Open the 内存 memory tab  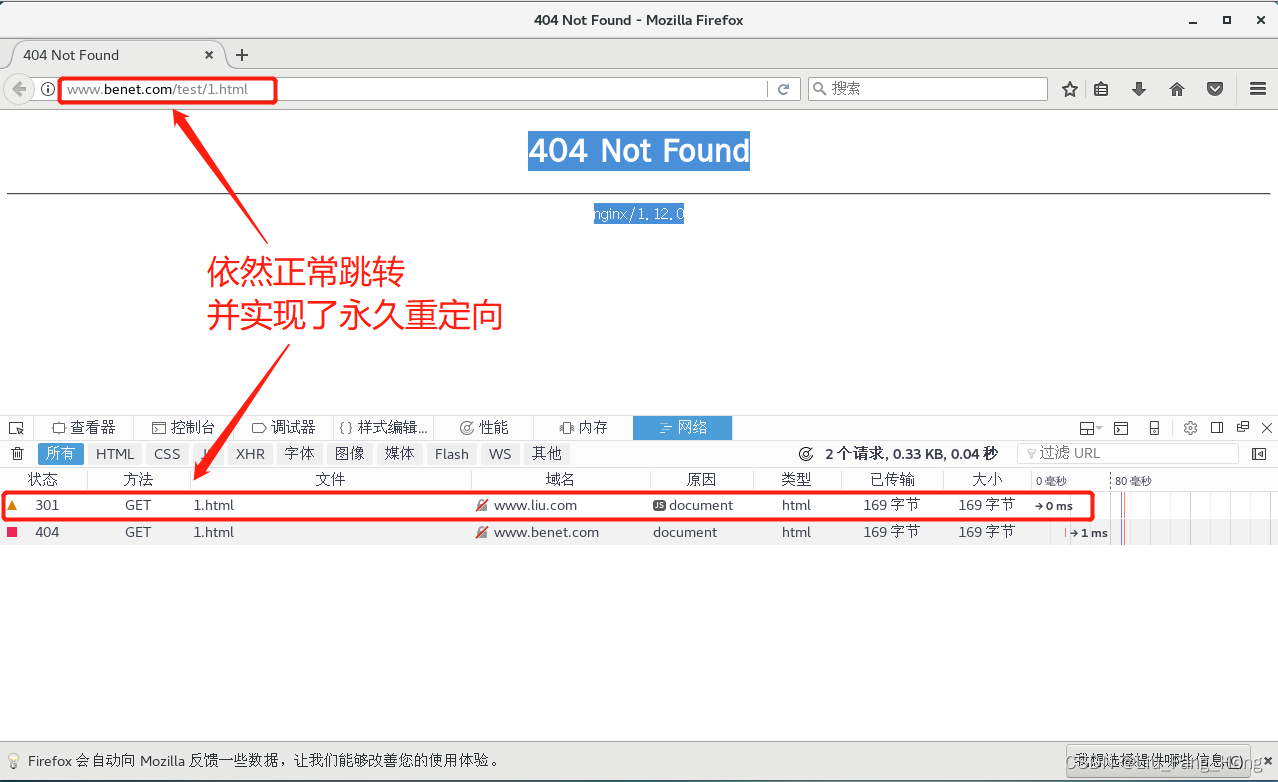click(x=583, y=428)
